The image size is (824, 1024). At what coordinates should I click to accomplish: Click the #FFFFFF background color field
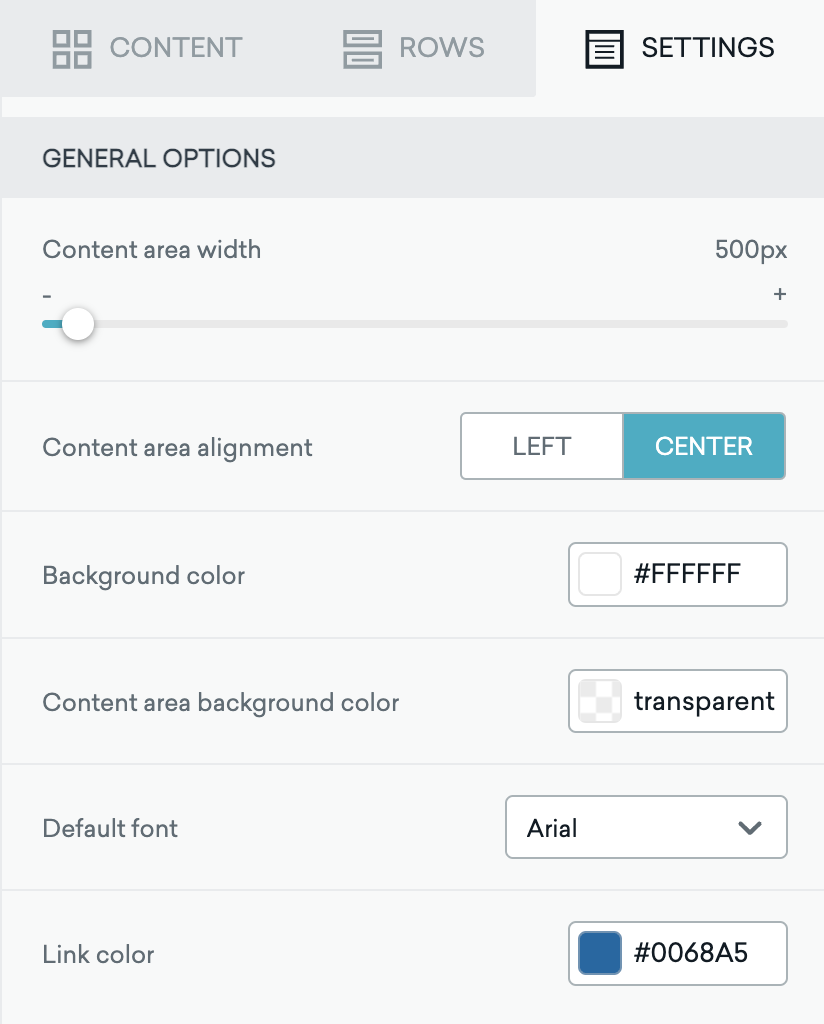click(x=678, y=574)
